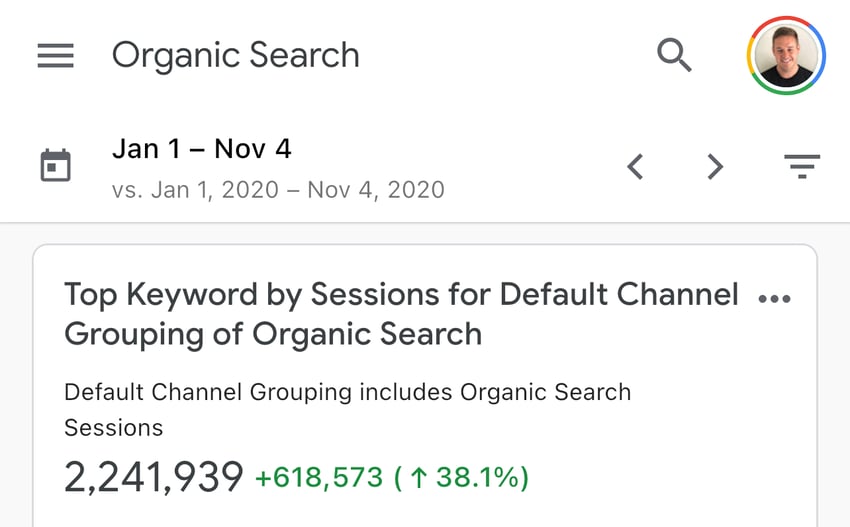
Task: Click the calendar date picker icon
Action: tap(55, 165)
